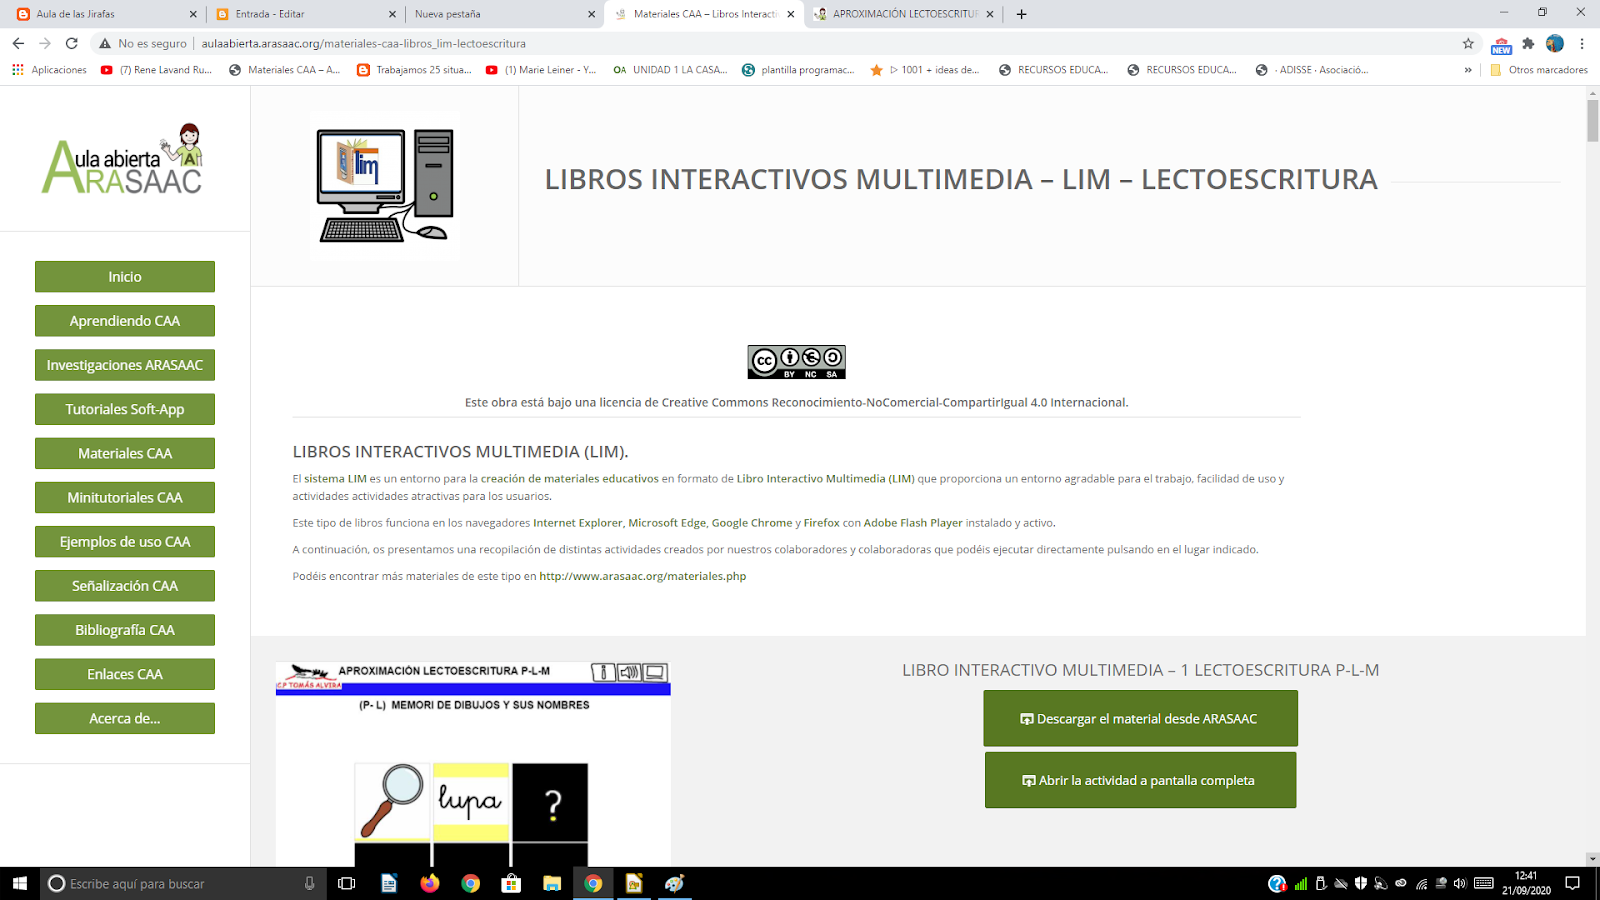1600x900 pixels.
Task: Go back using browser back arrow
Action: (x=18, y=43)
